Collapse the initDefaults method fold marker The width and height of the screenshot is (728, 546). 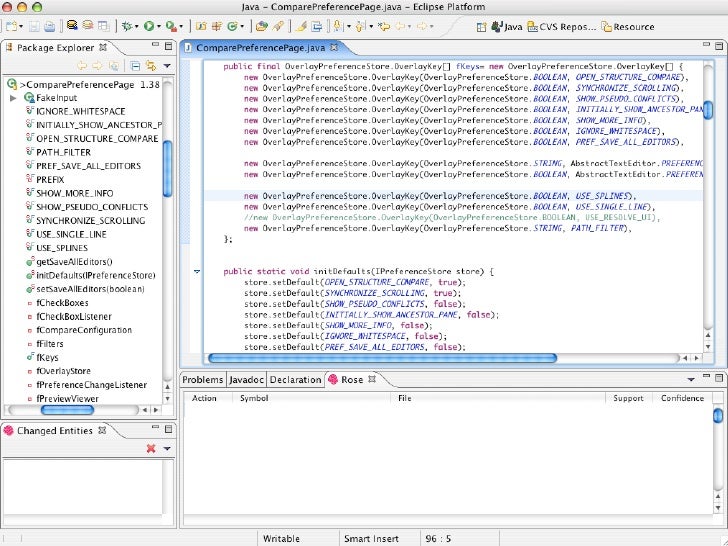196,271
